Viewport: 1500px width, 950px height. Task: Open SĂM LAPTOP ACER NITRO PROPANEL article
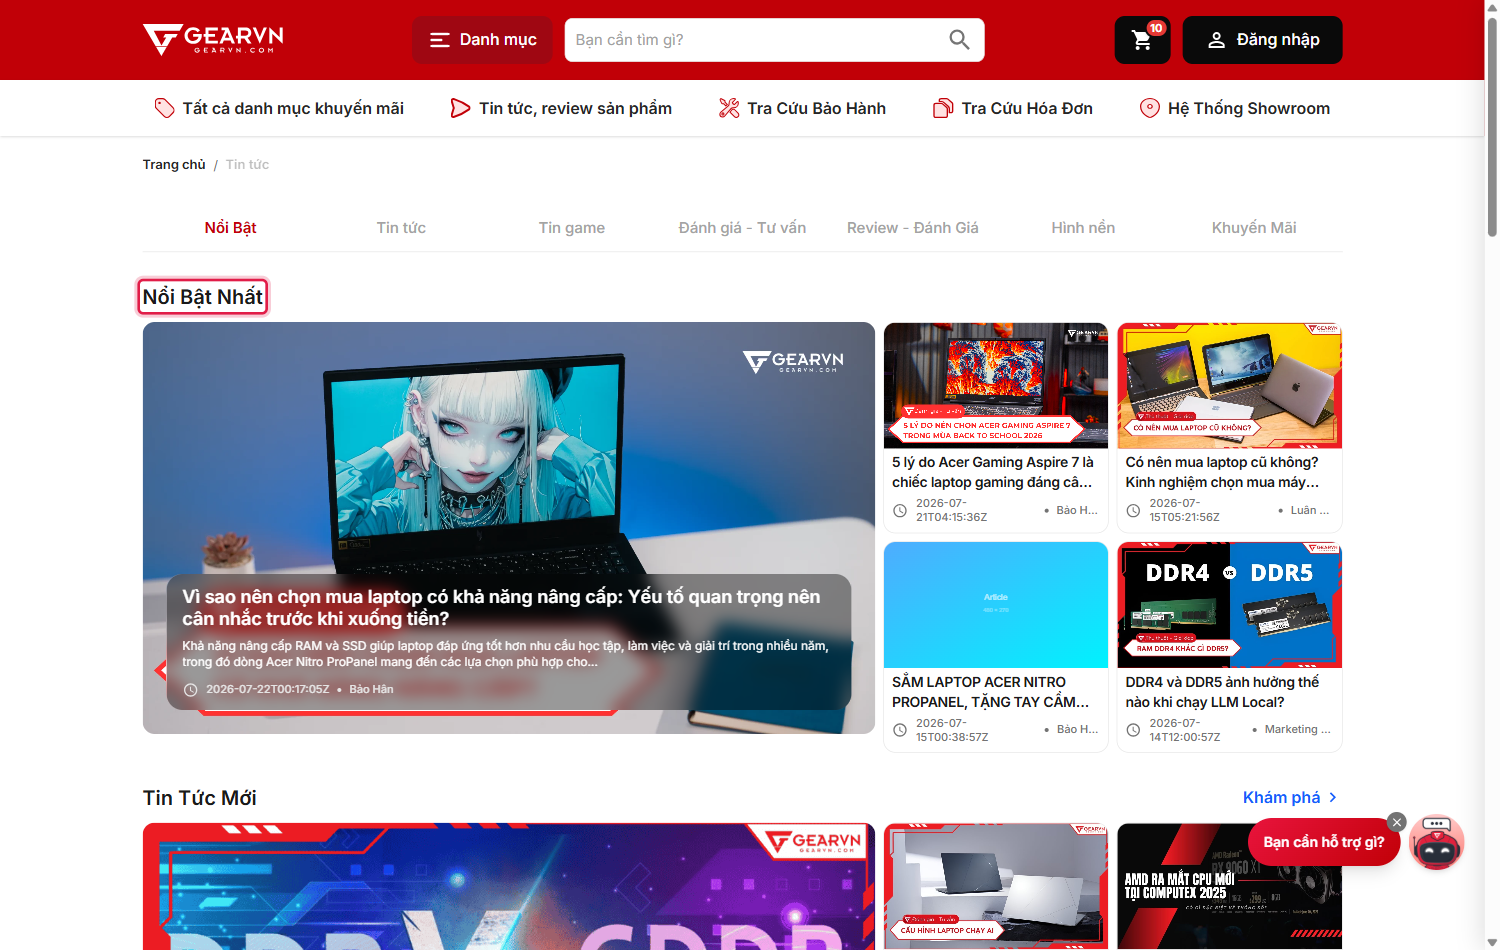(x=991, y=692)
